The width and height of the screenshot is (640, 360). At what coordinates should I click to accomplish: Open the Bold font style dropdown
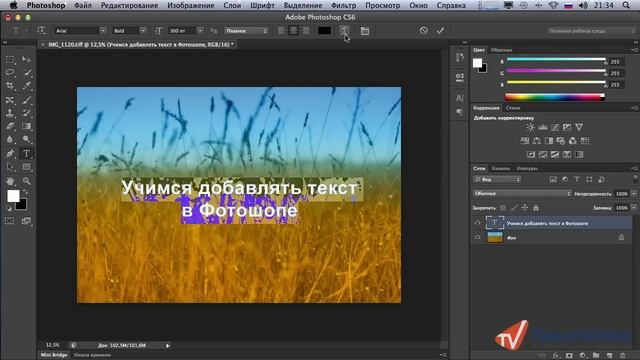[143, 31]
